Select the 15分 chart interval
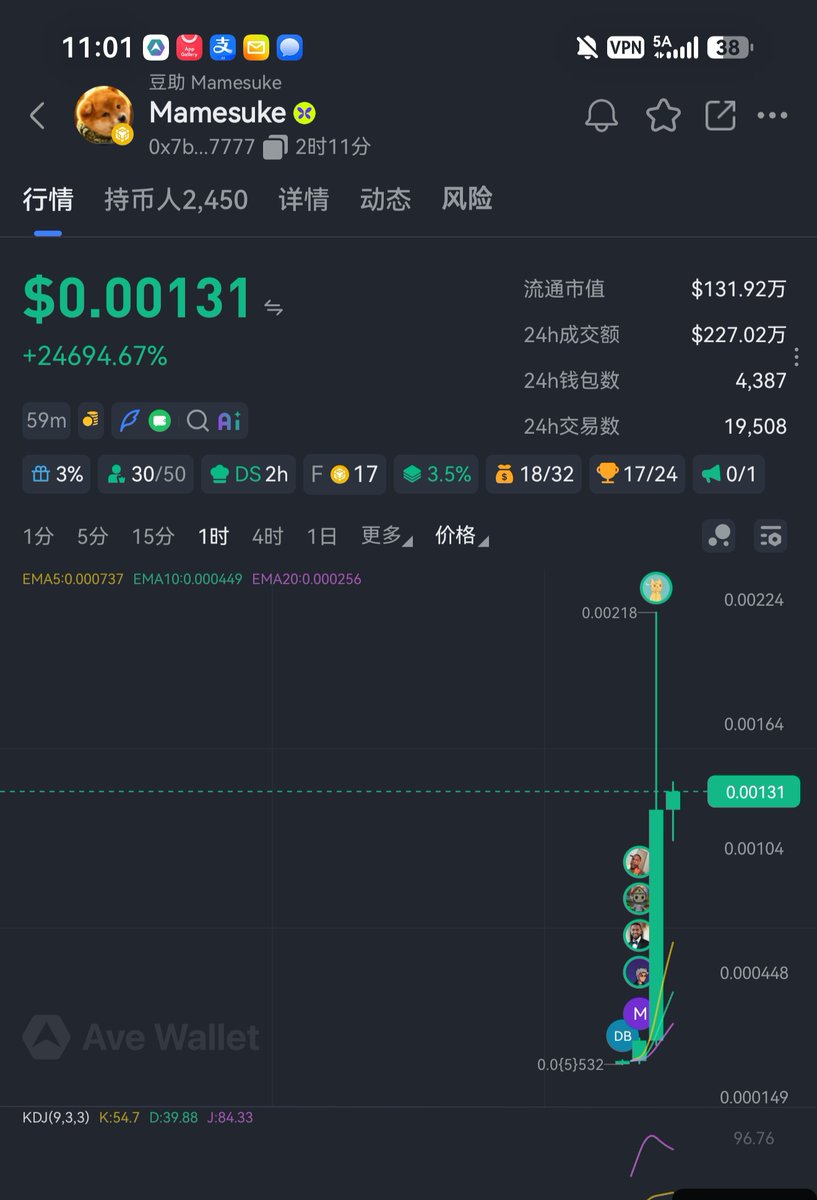Image resolution: width=817 pixels, height=1200 pixels. point(153,536)
